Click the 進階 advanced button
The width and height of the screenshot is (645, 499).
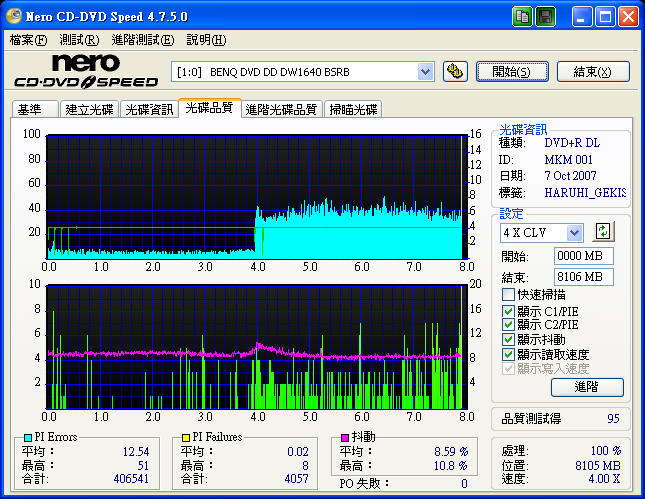pyautogui.click(x=587, y=387)
